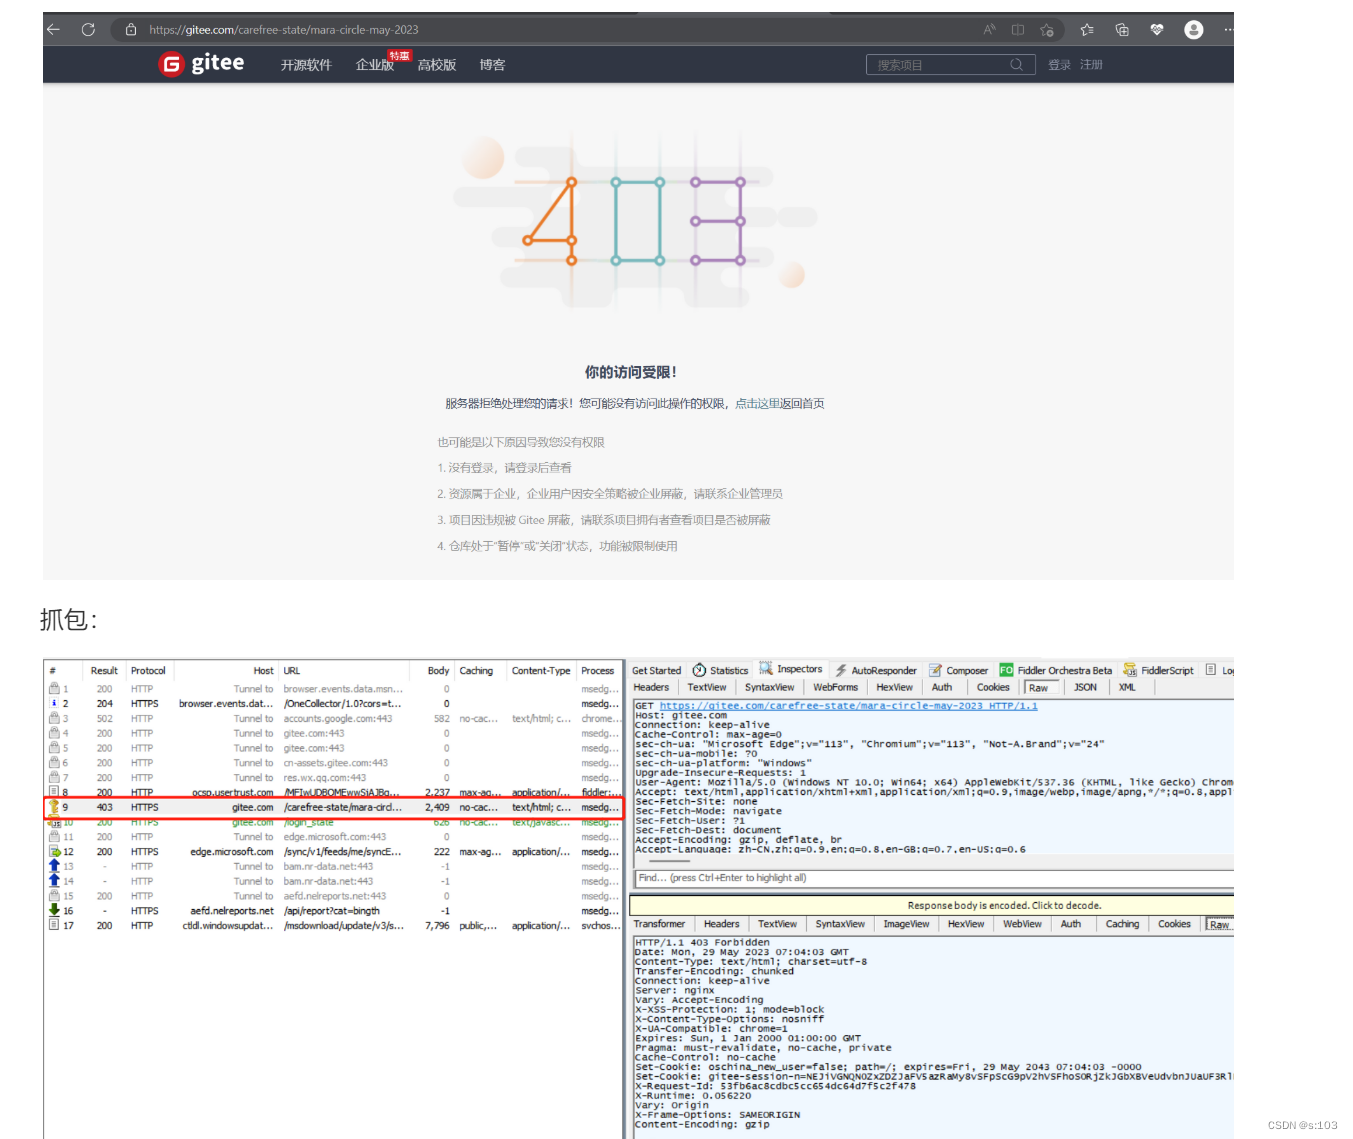
Task: Click the Composer pencil icon
Action: pos(936,670)
